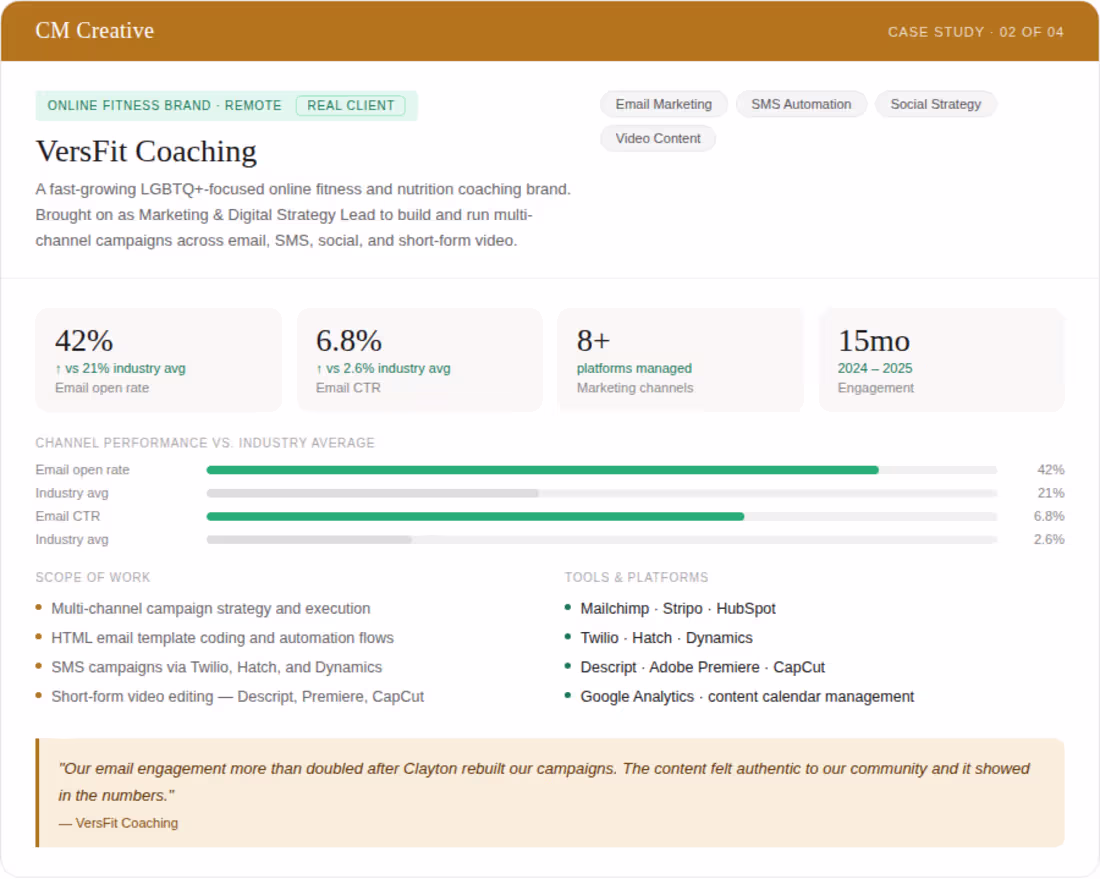Click the green Email open rate progress bar
The width and height of the screenshot is (1100, 879).
tap(542, 470)
